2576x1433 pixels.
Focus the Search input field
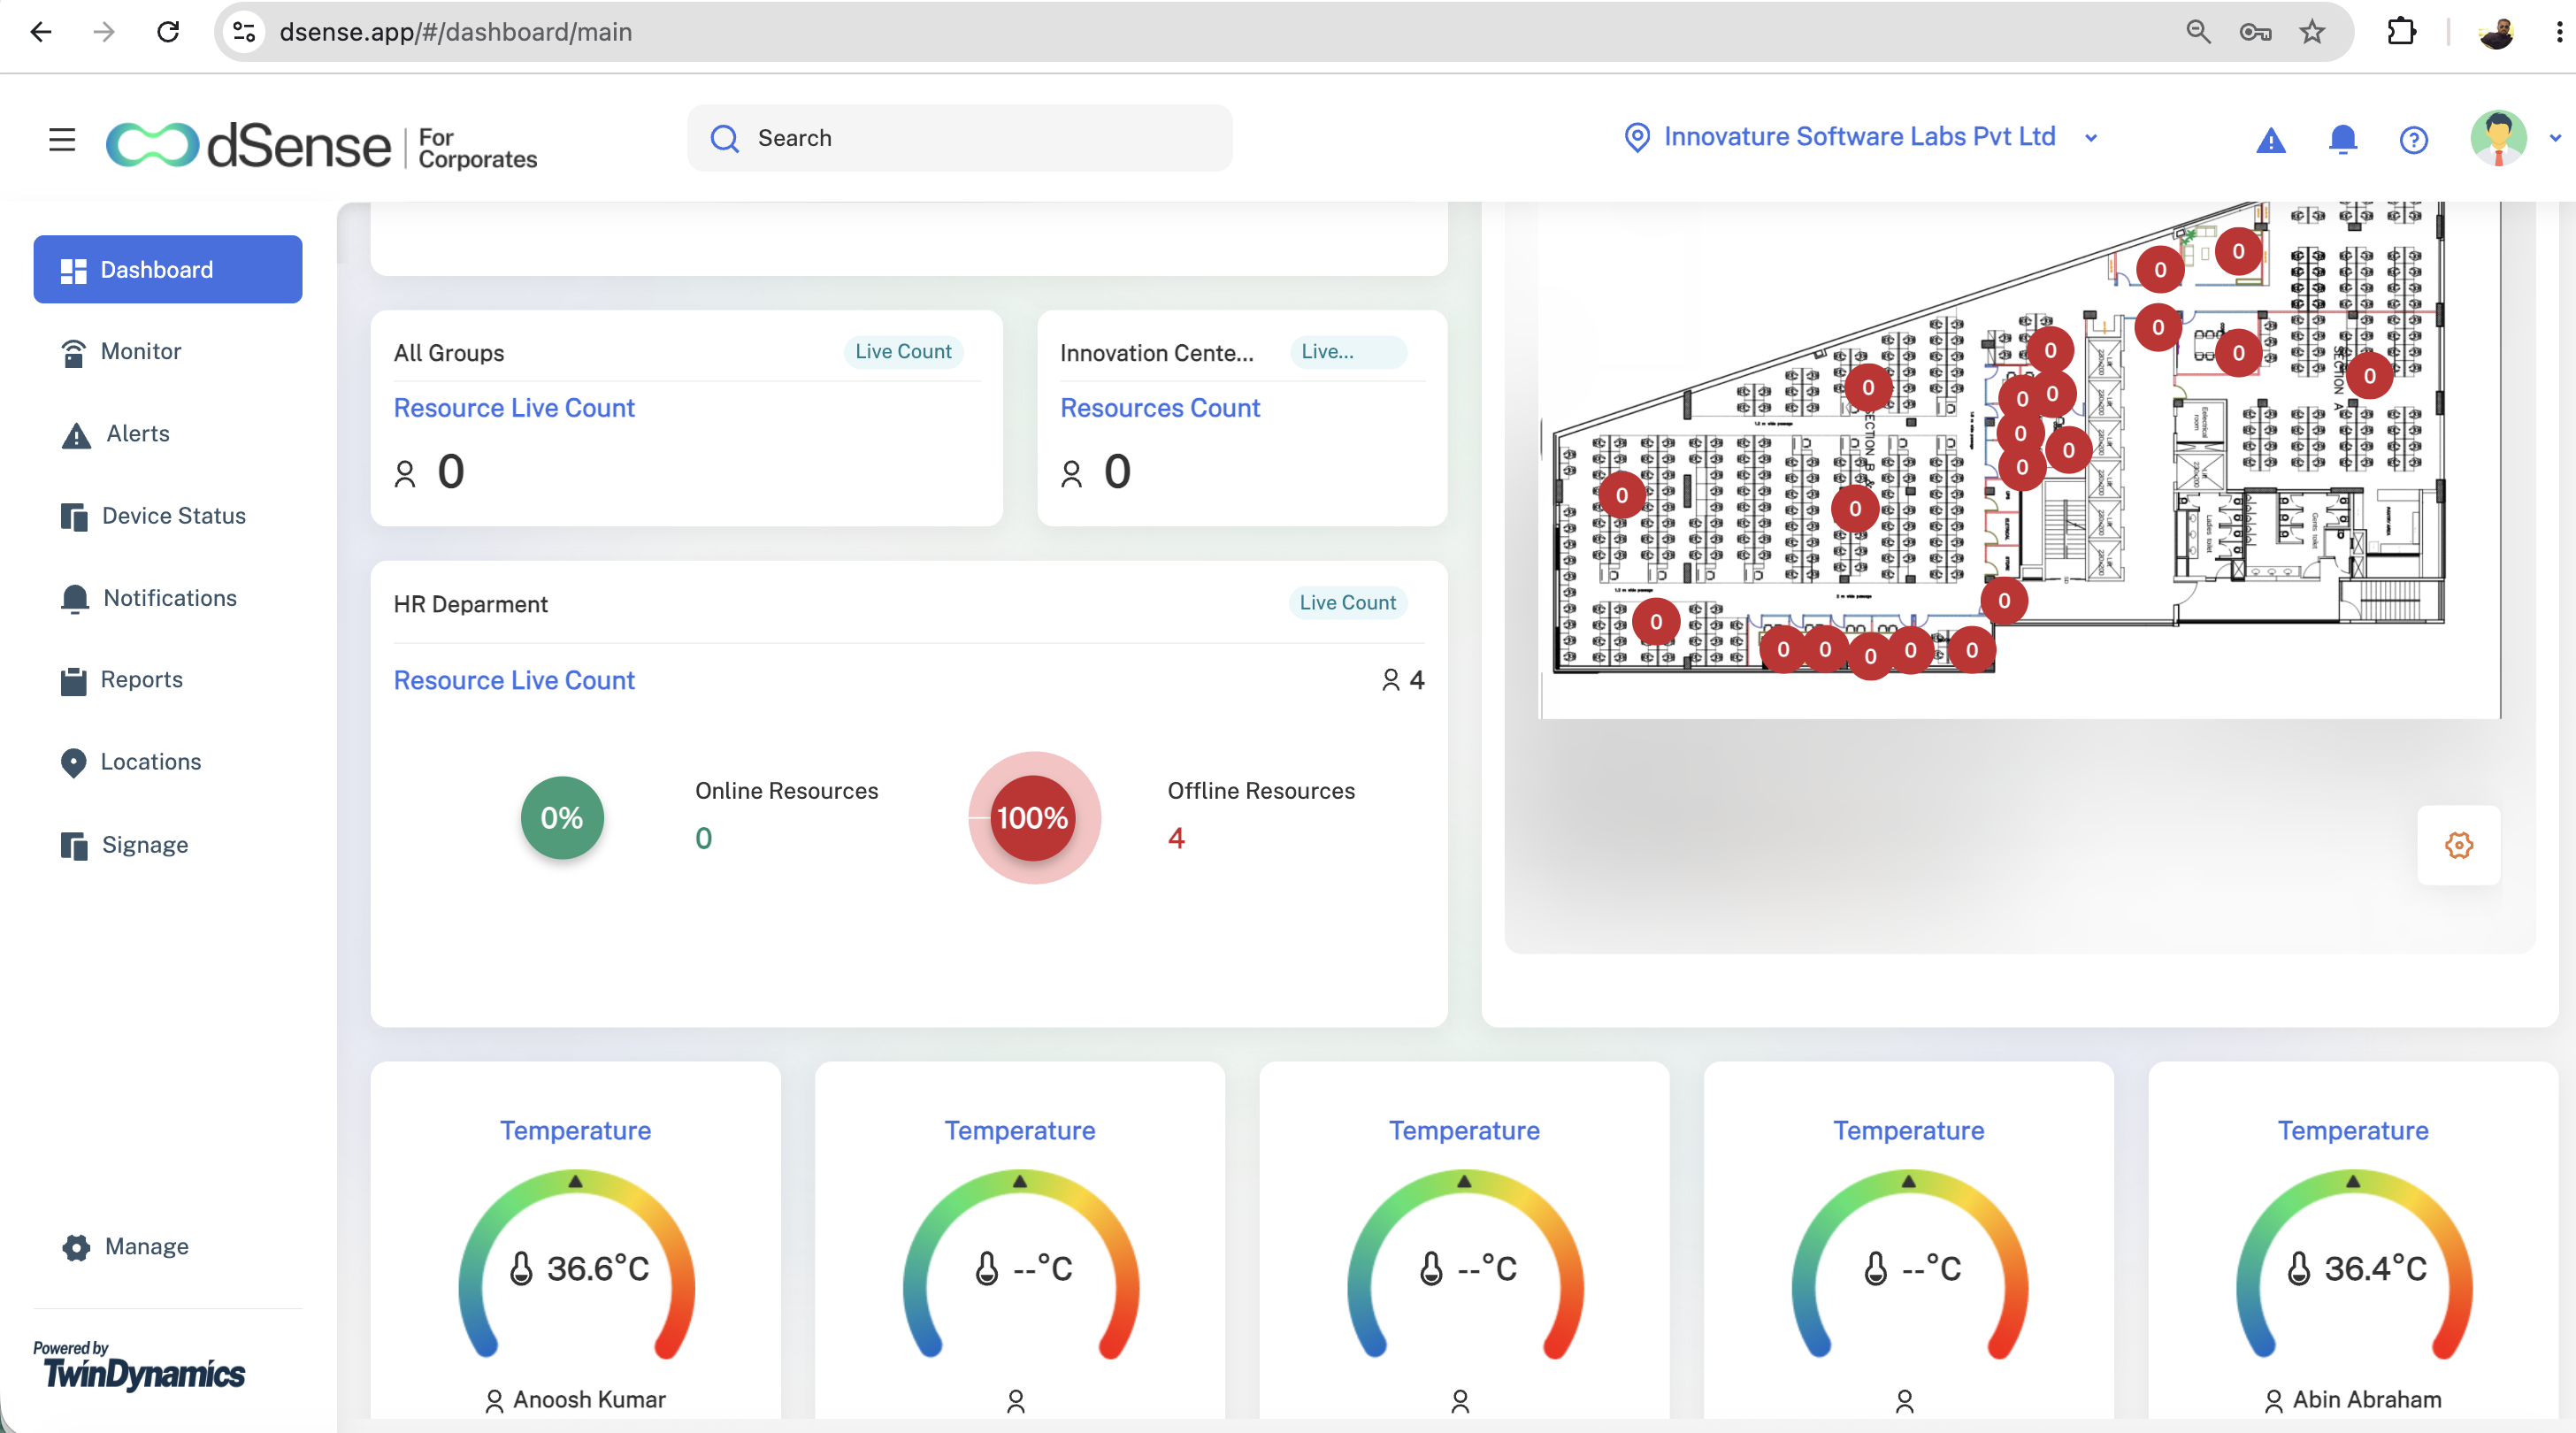pos(960,138)
